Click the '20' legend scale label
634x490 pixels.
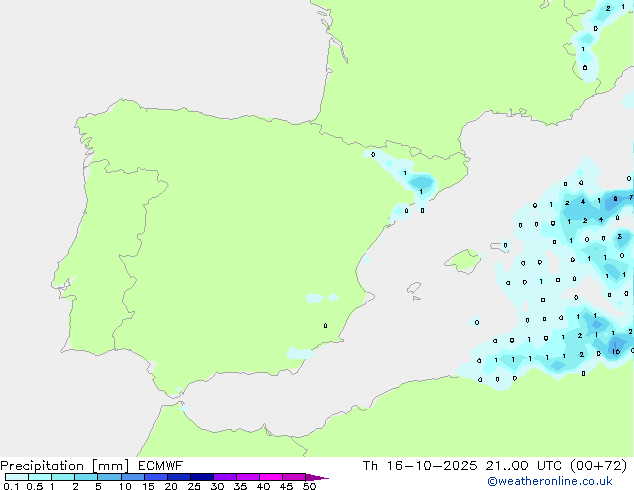(171, 486)
